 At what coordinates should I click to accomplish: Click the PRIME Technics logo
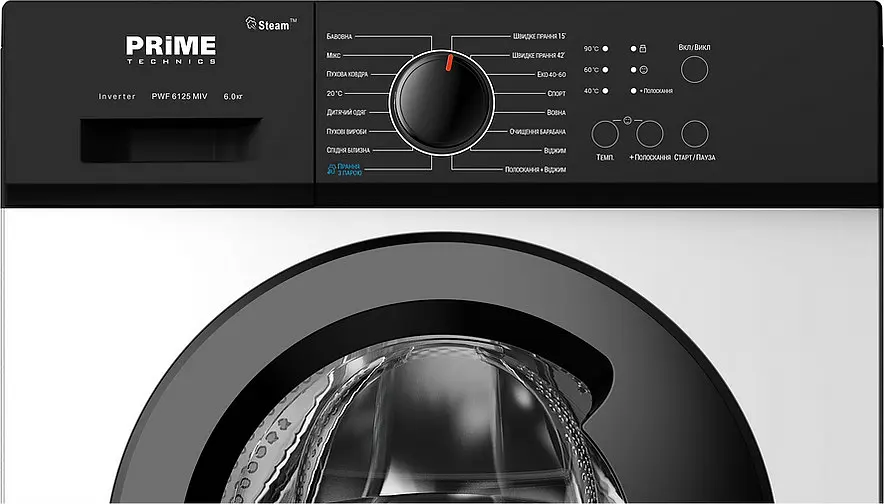[x=171, y=50]
